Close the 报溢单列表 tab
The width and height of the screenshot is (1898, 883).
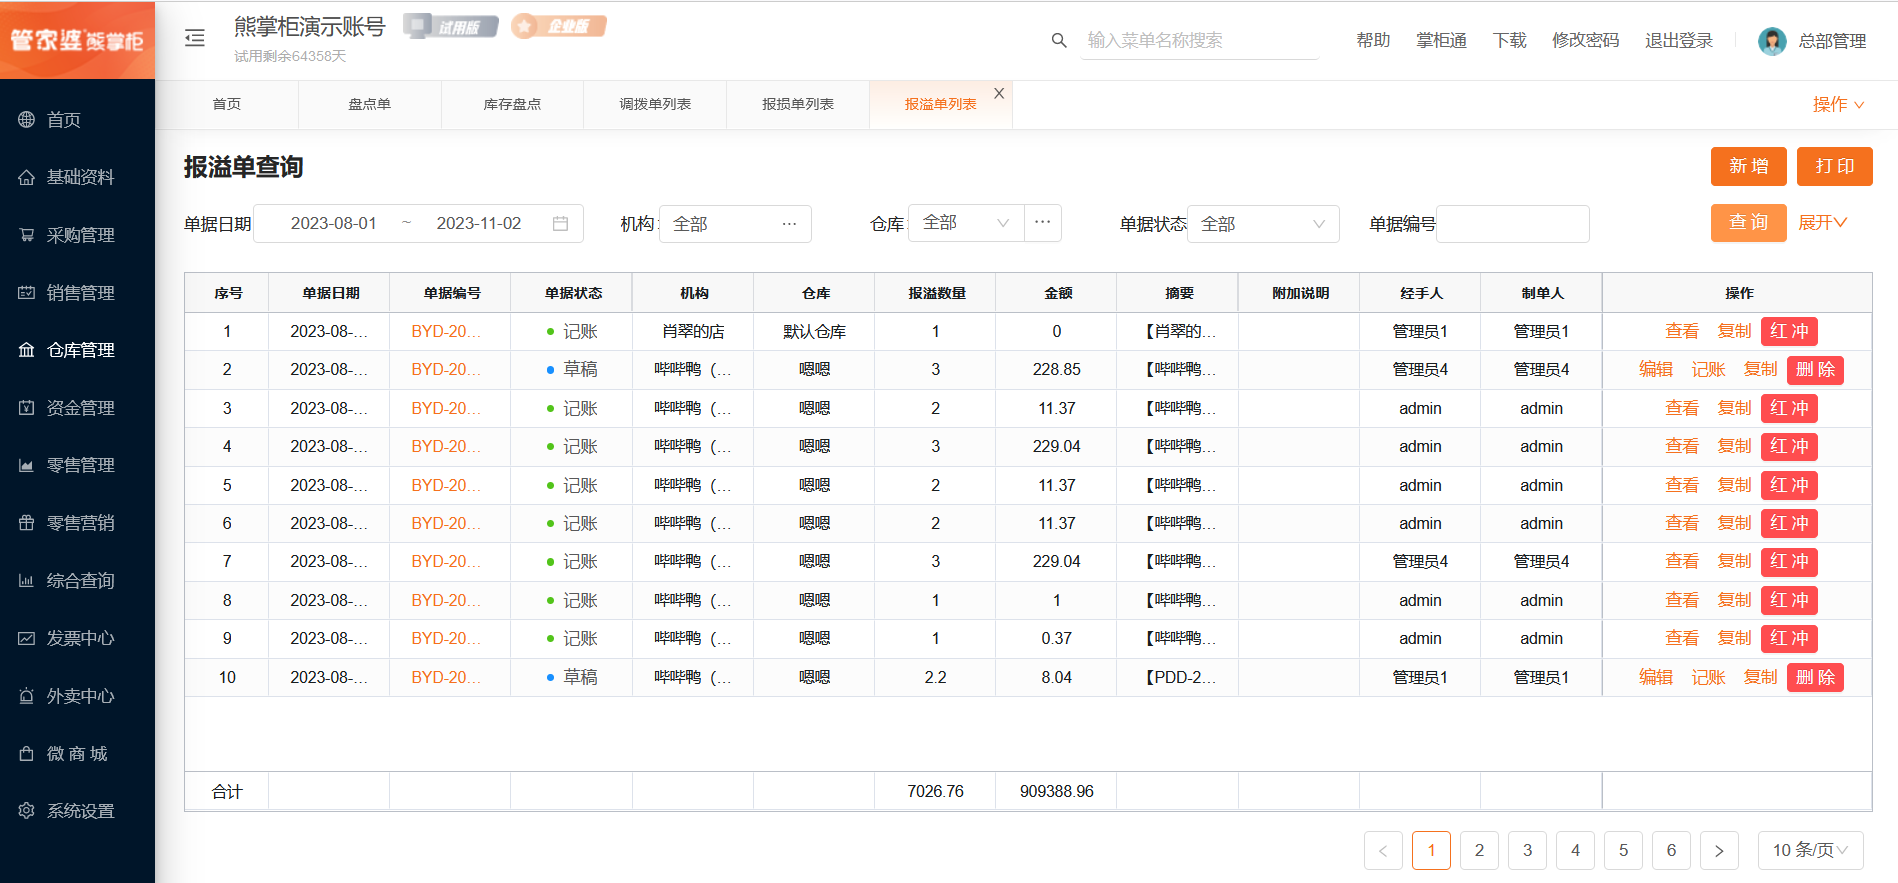[999, 93]
